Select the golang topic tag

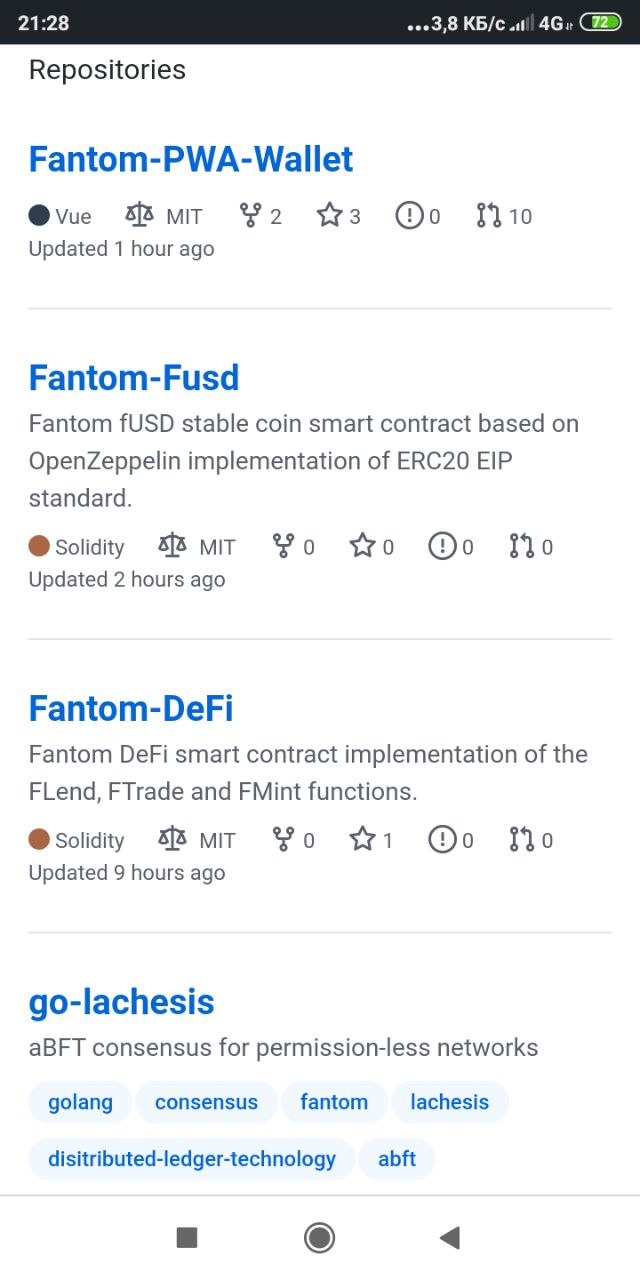tap(80, 1102)
